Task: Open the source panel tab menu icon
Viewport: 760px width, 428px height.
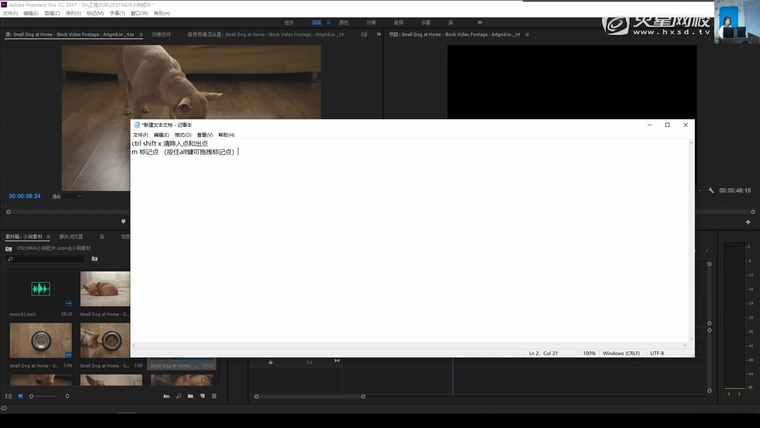Action: 141,34
